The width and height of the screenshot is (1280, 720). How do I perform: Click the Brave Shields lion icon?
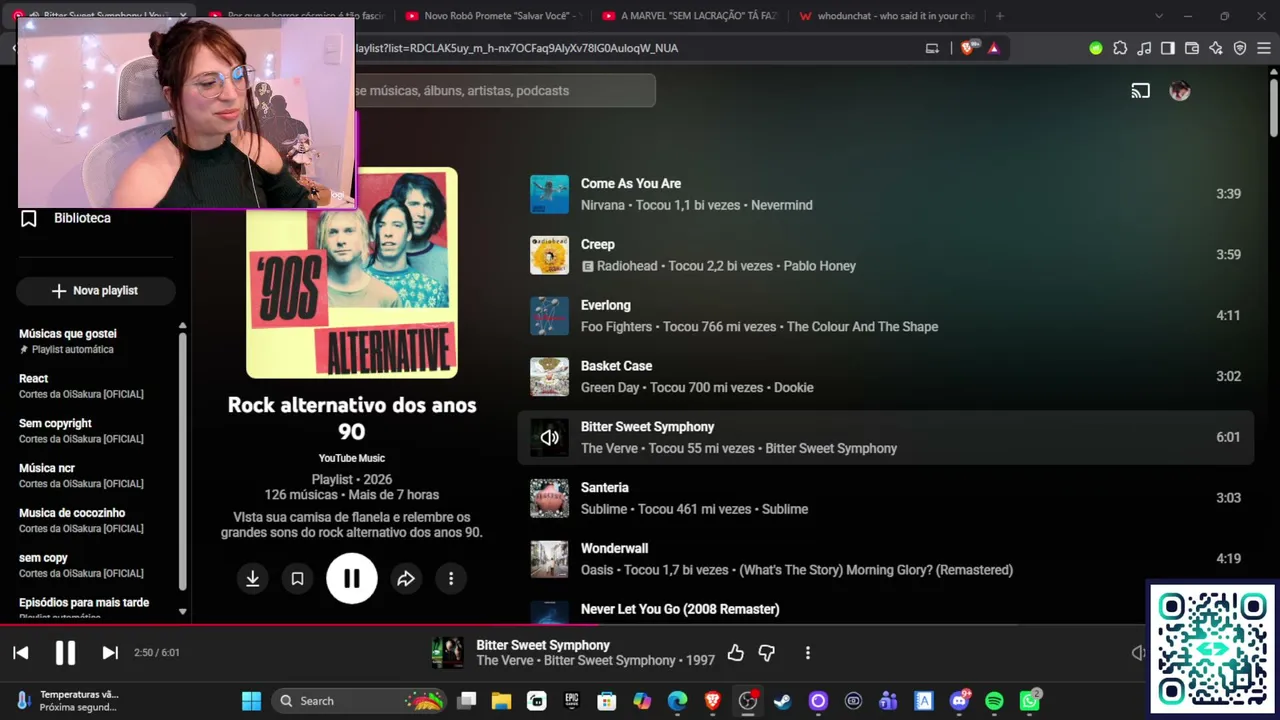[968, 48]
